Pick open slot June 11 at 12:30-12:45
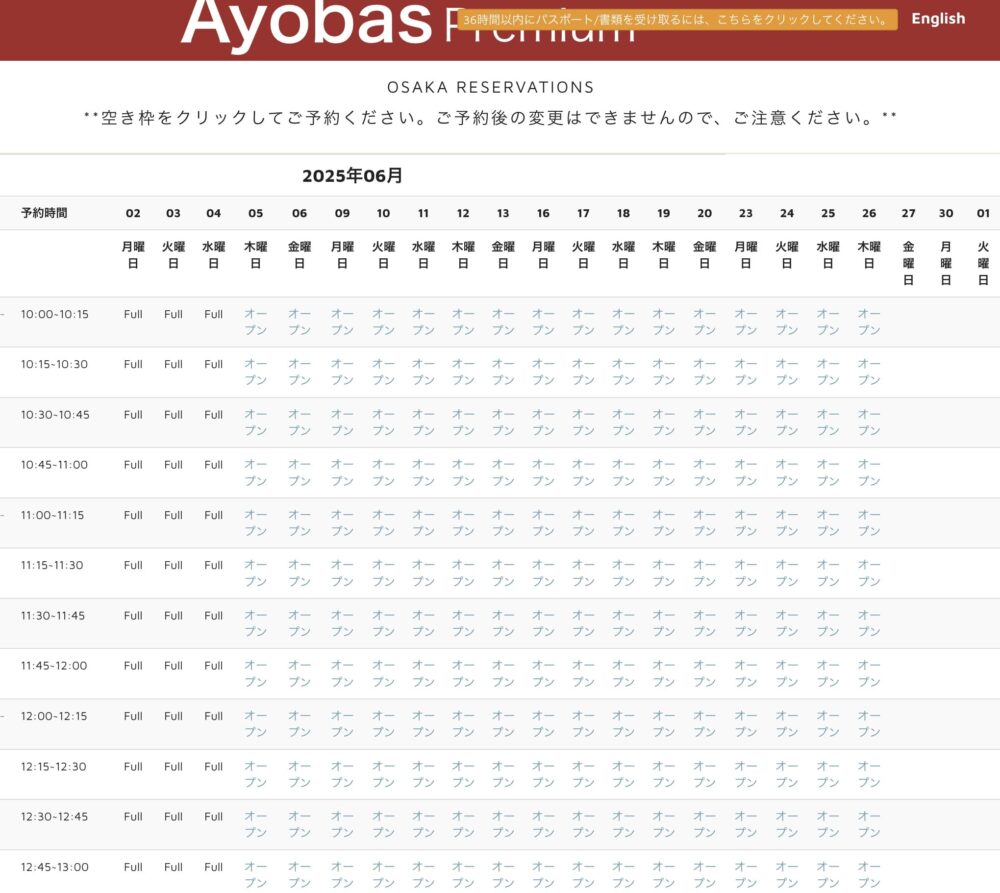This screenshot has width=1000, height=893. coord(423,825)
